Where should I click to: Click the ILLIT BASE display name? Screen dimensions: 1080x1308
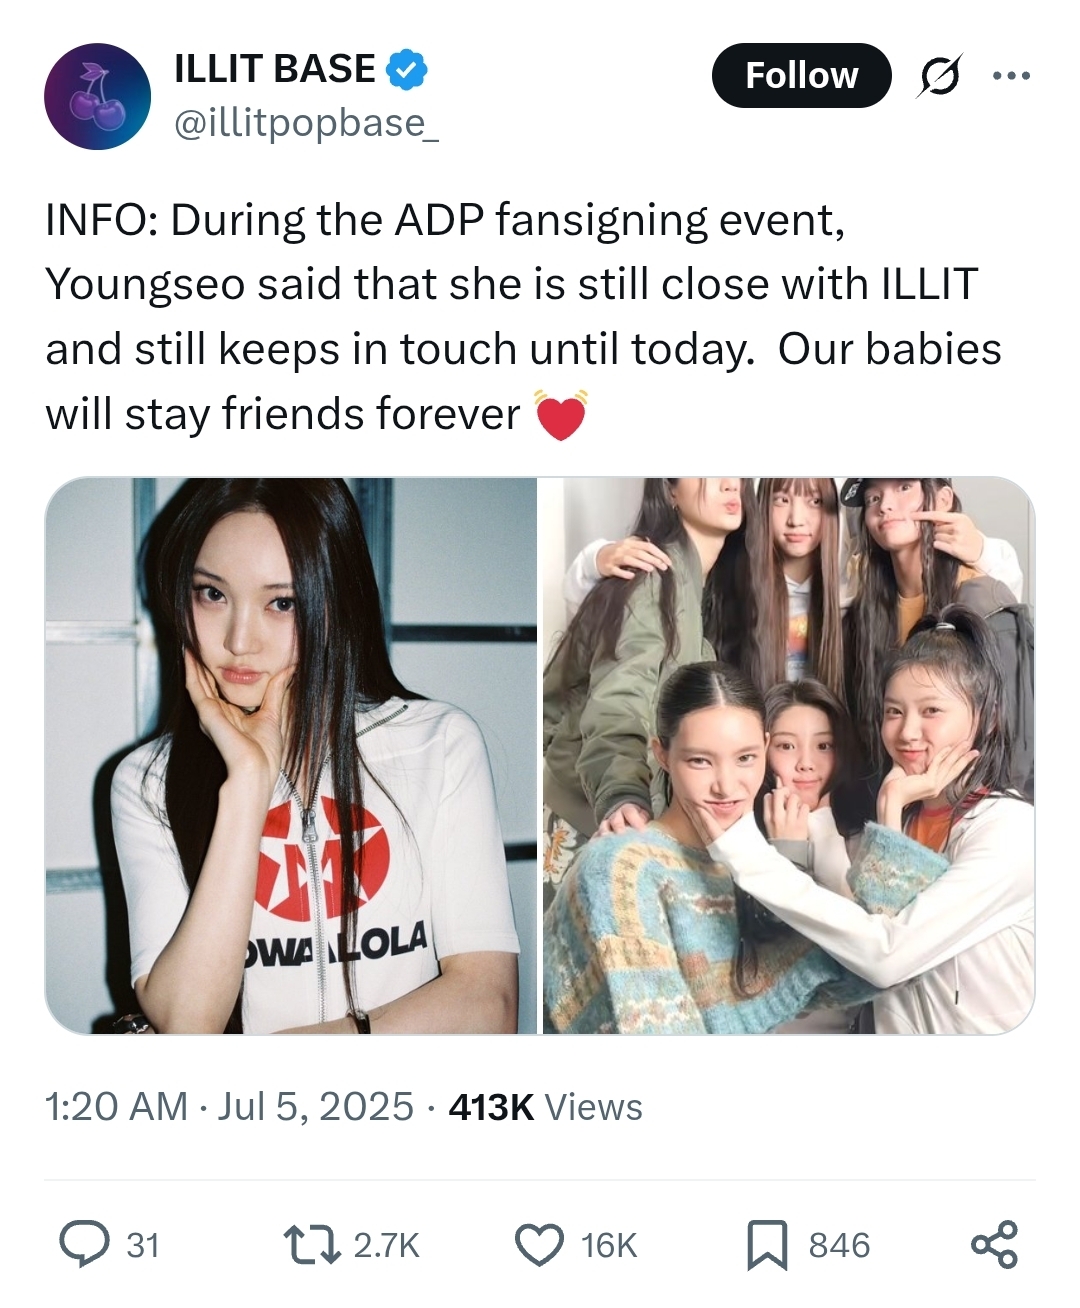275,69
